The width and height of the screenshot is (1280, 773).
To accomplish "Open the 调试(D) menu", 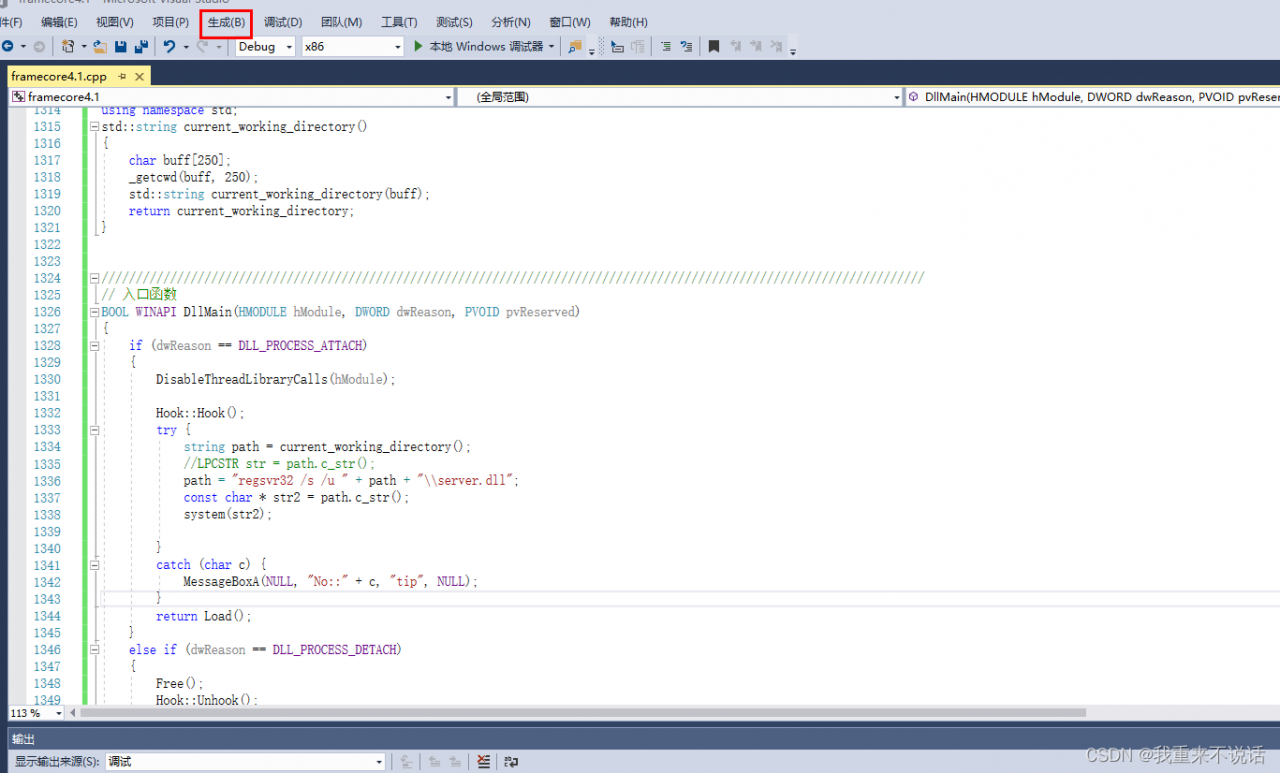I will 283,22.
